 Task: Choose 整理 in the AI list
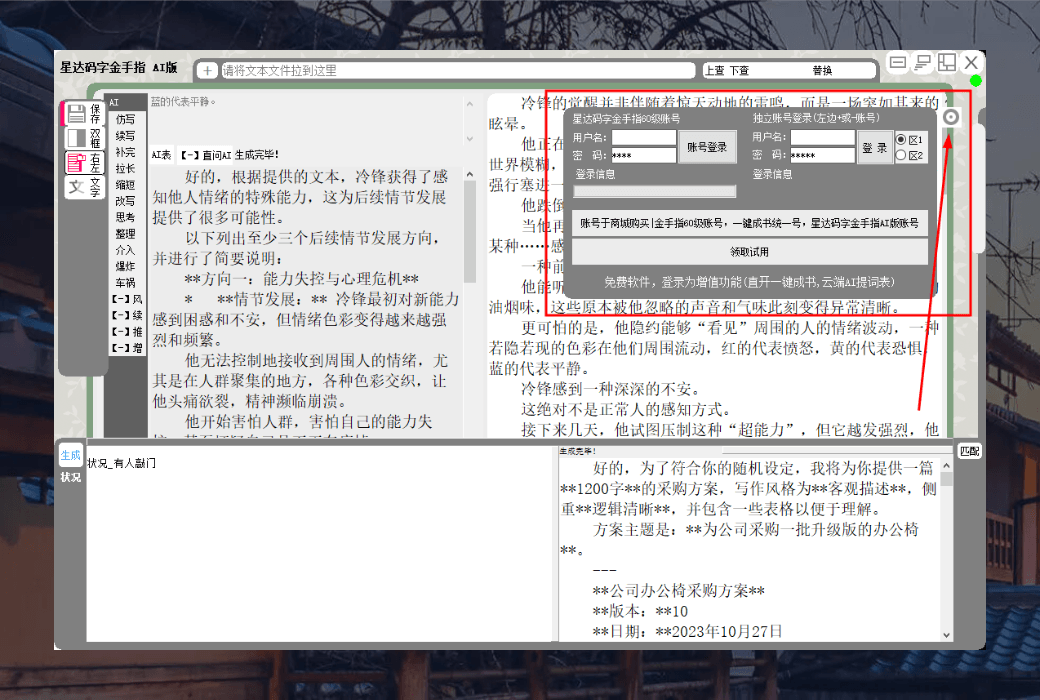coord(125,234)
